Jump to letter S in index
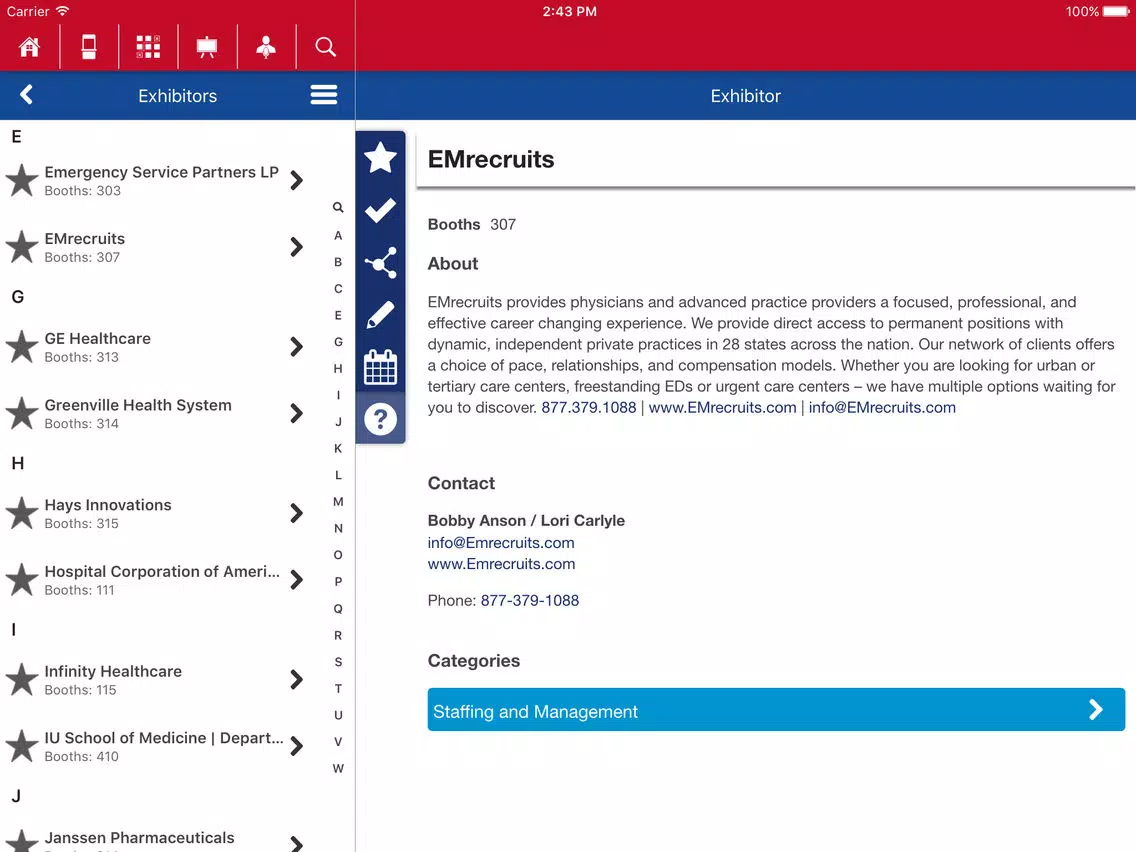This screenshot has width=1136, height=852. click(x=338, y=661)
